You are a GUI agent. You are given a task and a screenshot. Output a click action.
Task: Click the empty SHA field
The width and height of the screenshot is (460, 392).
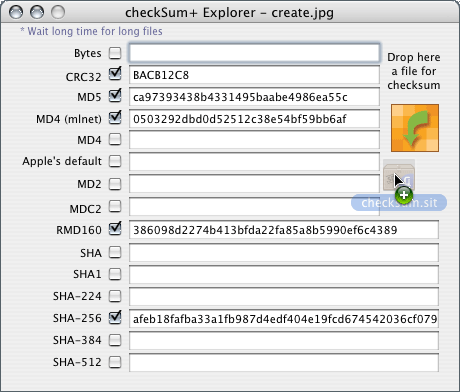click(284, 253)
